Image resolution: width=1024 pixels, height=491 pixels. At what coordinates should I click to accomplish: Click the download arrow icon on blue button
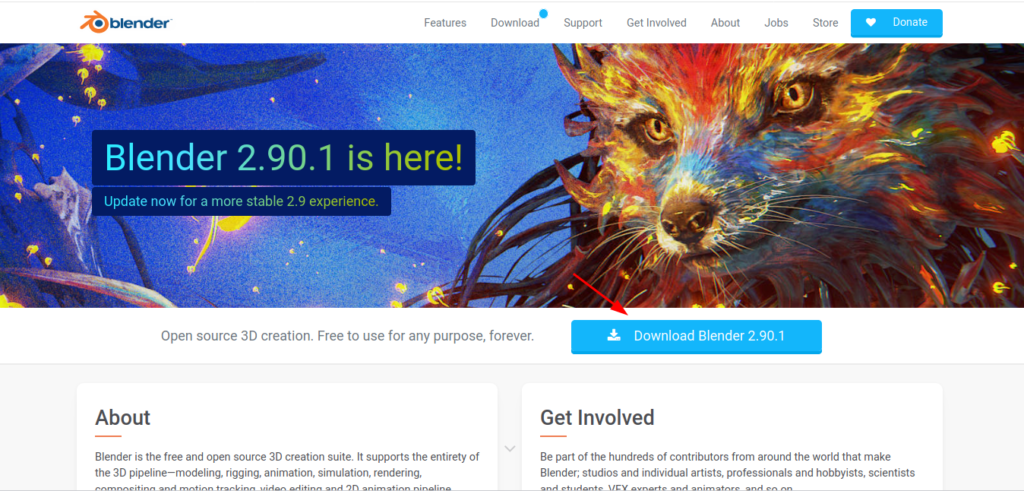[613, 336]
